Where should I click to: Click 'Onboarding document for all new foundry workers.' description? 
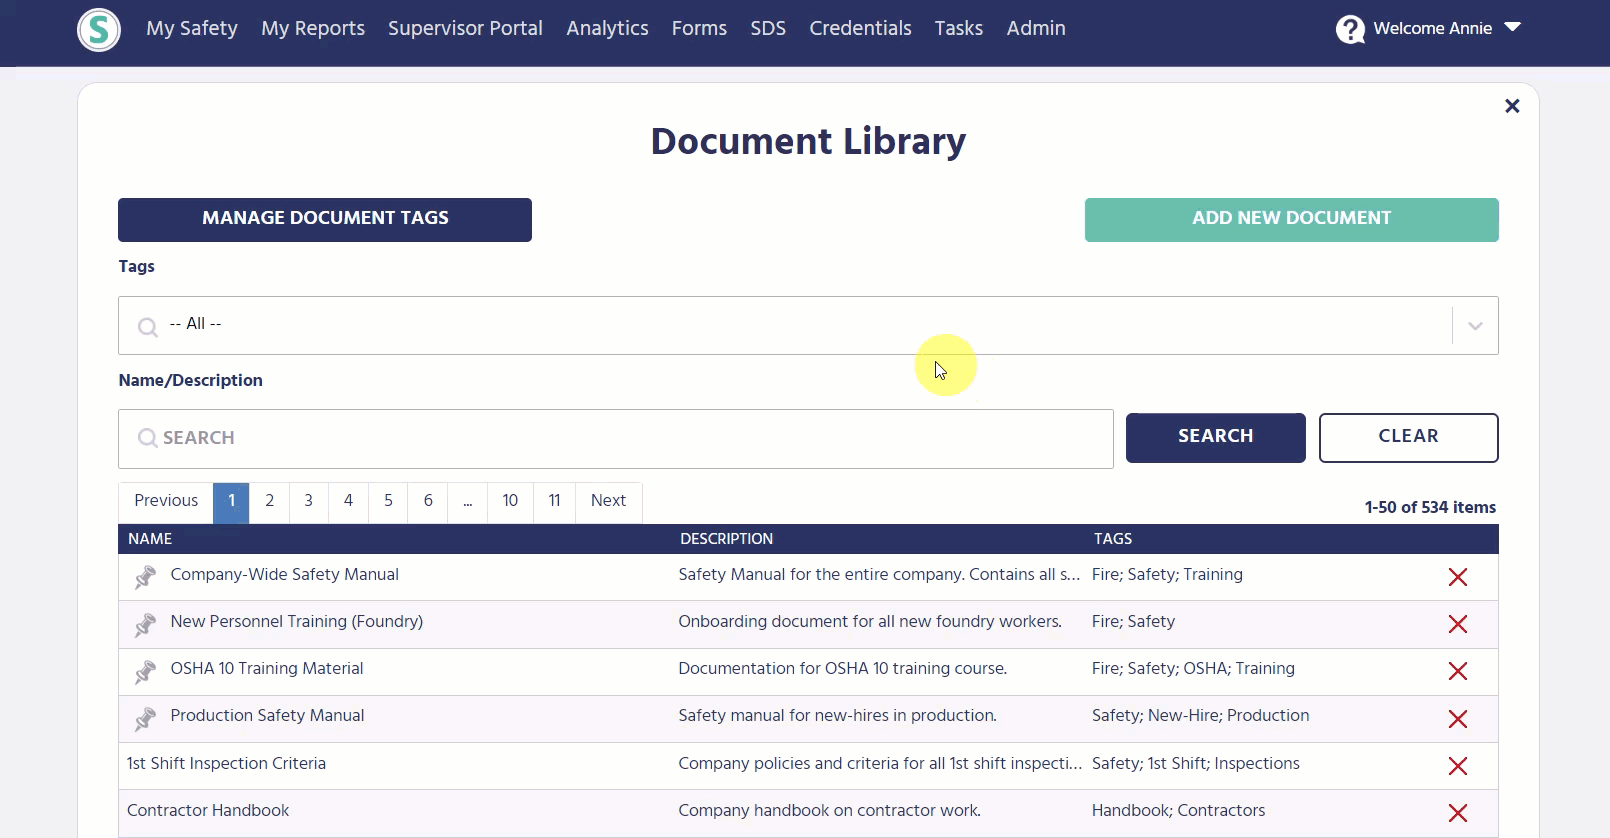(x=870, y=622)
